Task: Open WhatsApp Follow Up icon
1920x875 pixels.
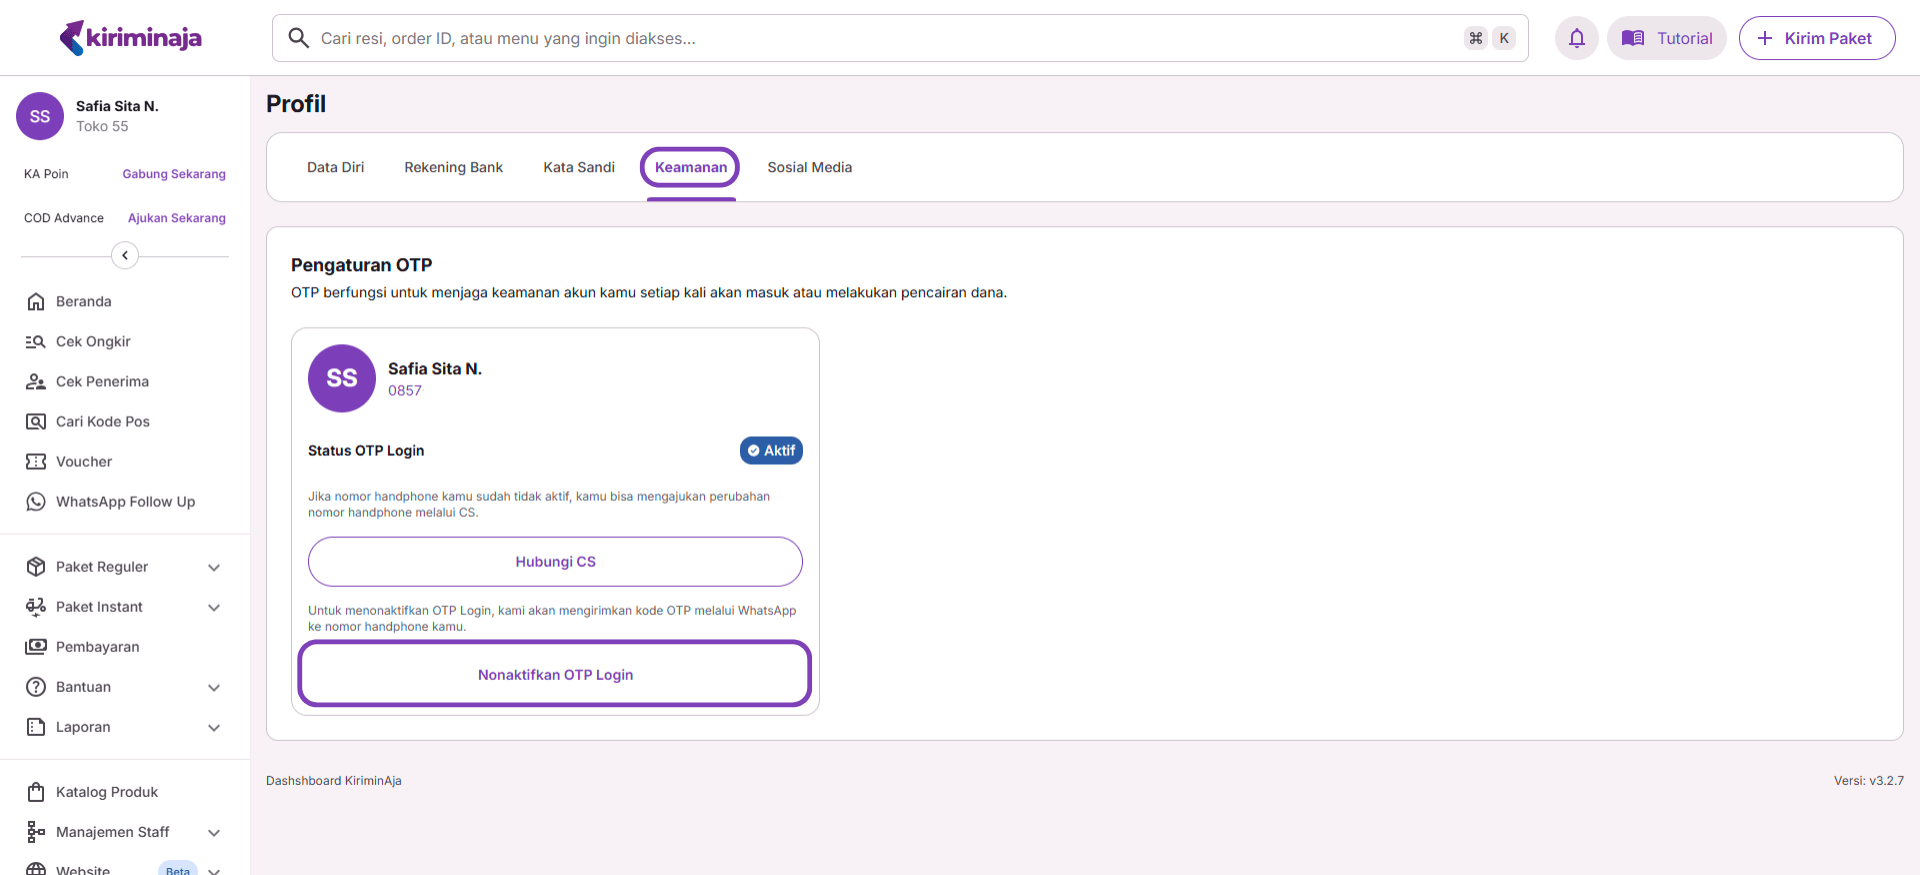Action: click(36, 502)
